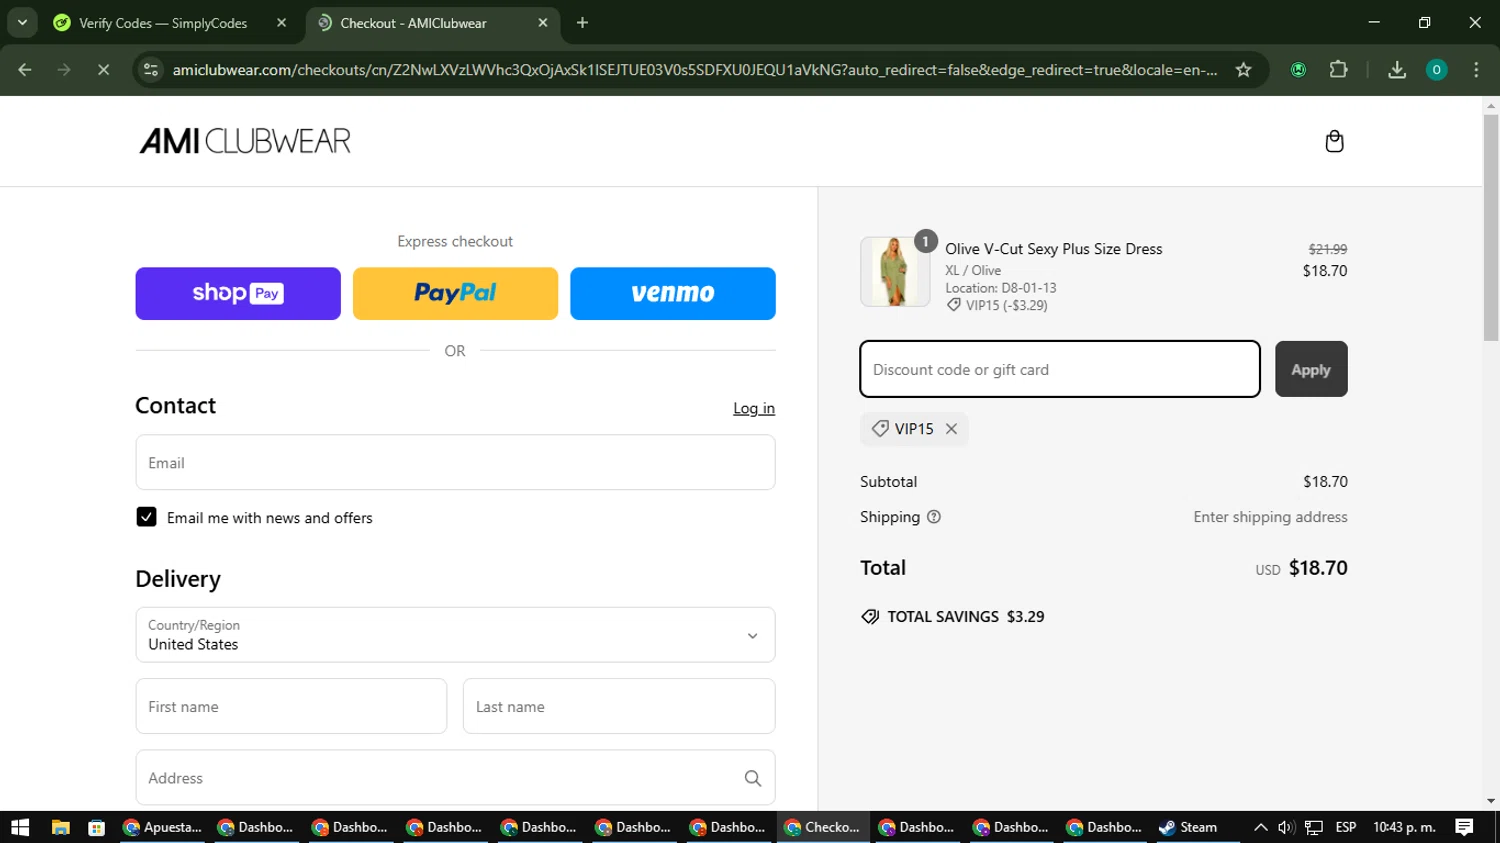Open the volume control in system tray
Image resolution: width=1500 pixels, height=843 pixels.
tap(1286, 827)
